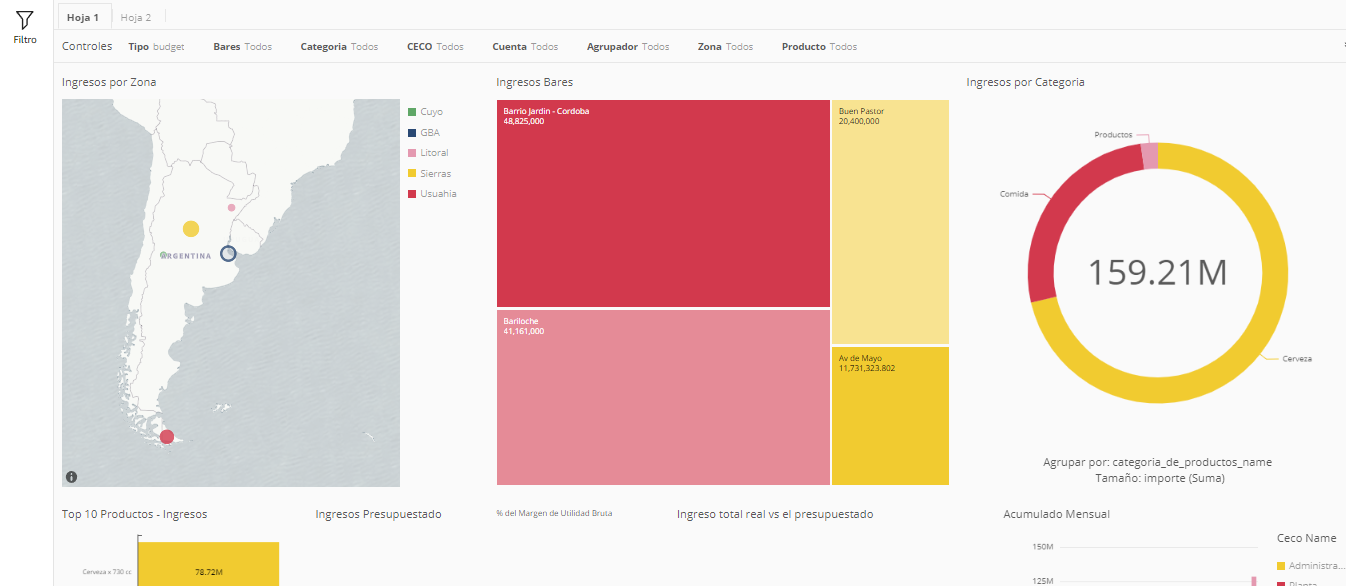Image resolution: width=1346 pixels, height=586 pixels.
Task: Select the Usuahia red map marker
Action: click(167, 437)
